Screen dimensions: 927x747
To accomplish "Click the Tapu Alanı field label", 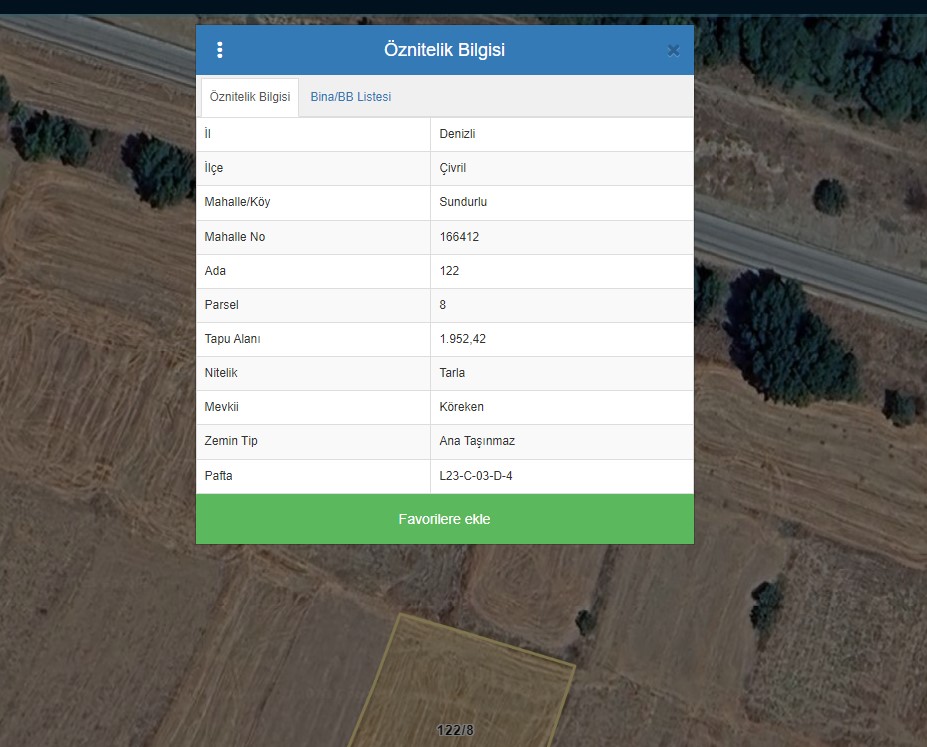I will (x=232, y=339).
